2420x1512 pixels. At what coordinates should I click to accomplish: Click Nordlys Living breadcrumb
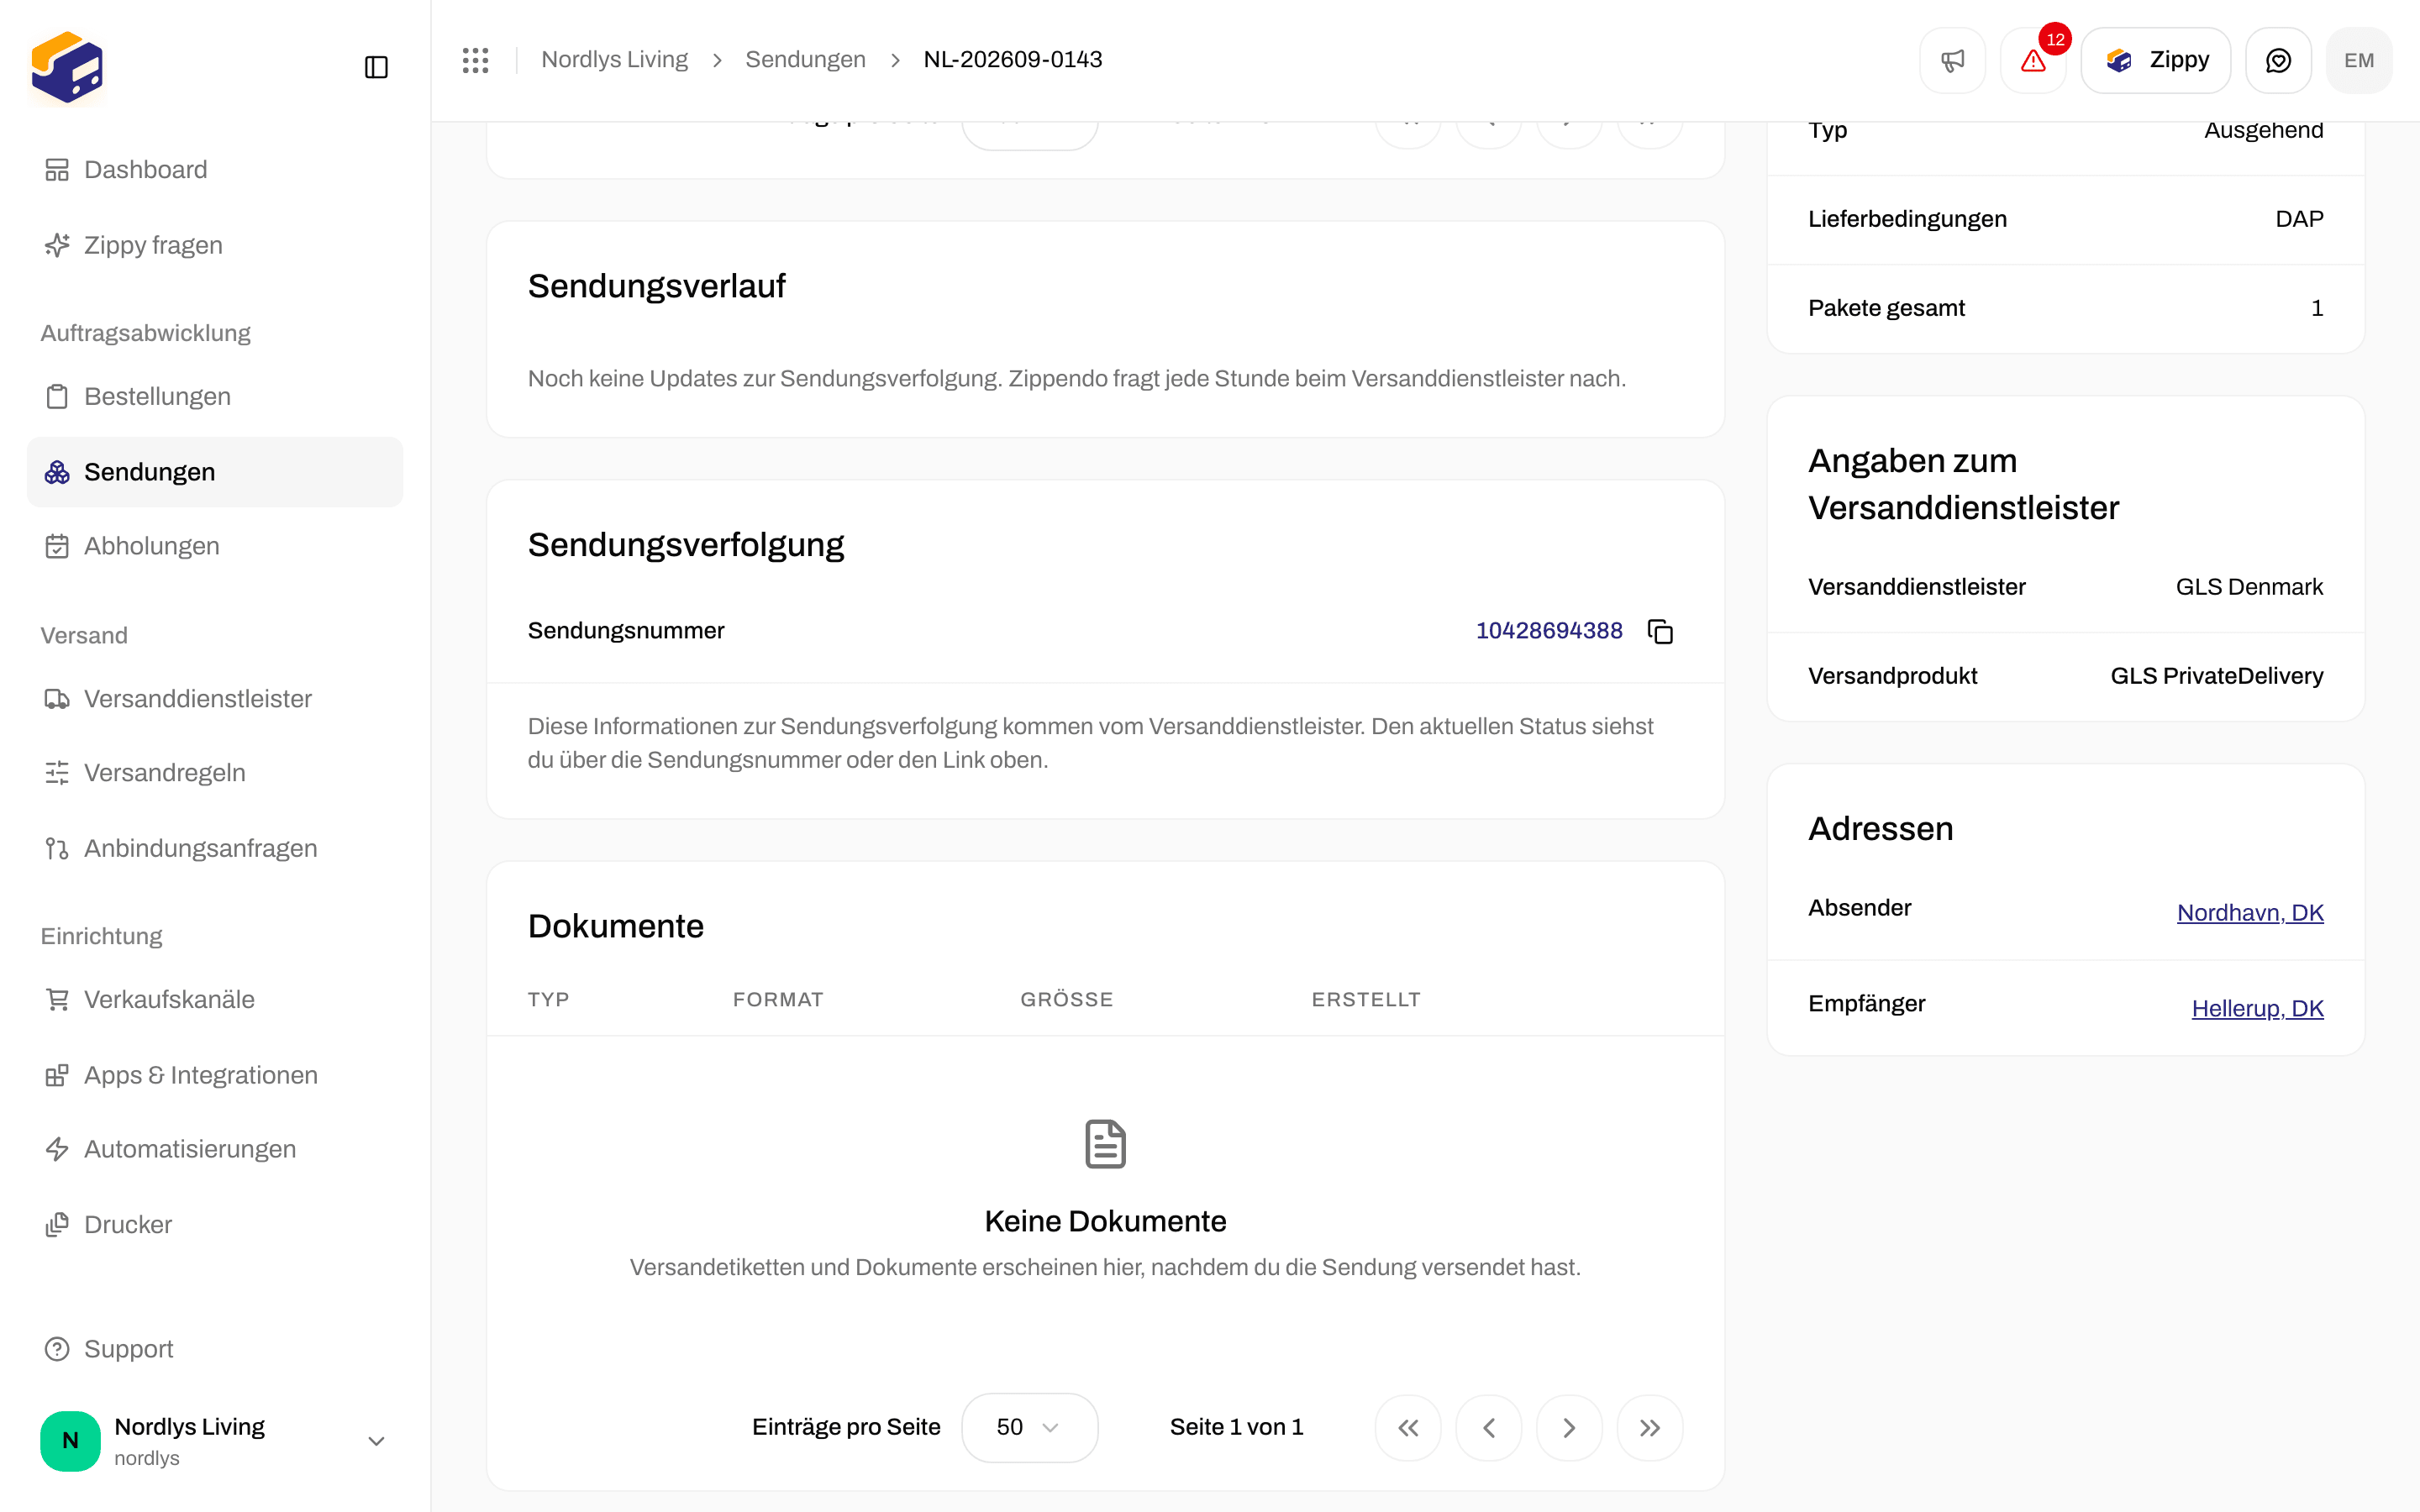[x=614, y=60]
